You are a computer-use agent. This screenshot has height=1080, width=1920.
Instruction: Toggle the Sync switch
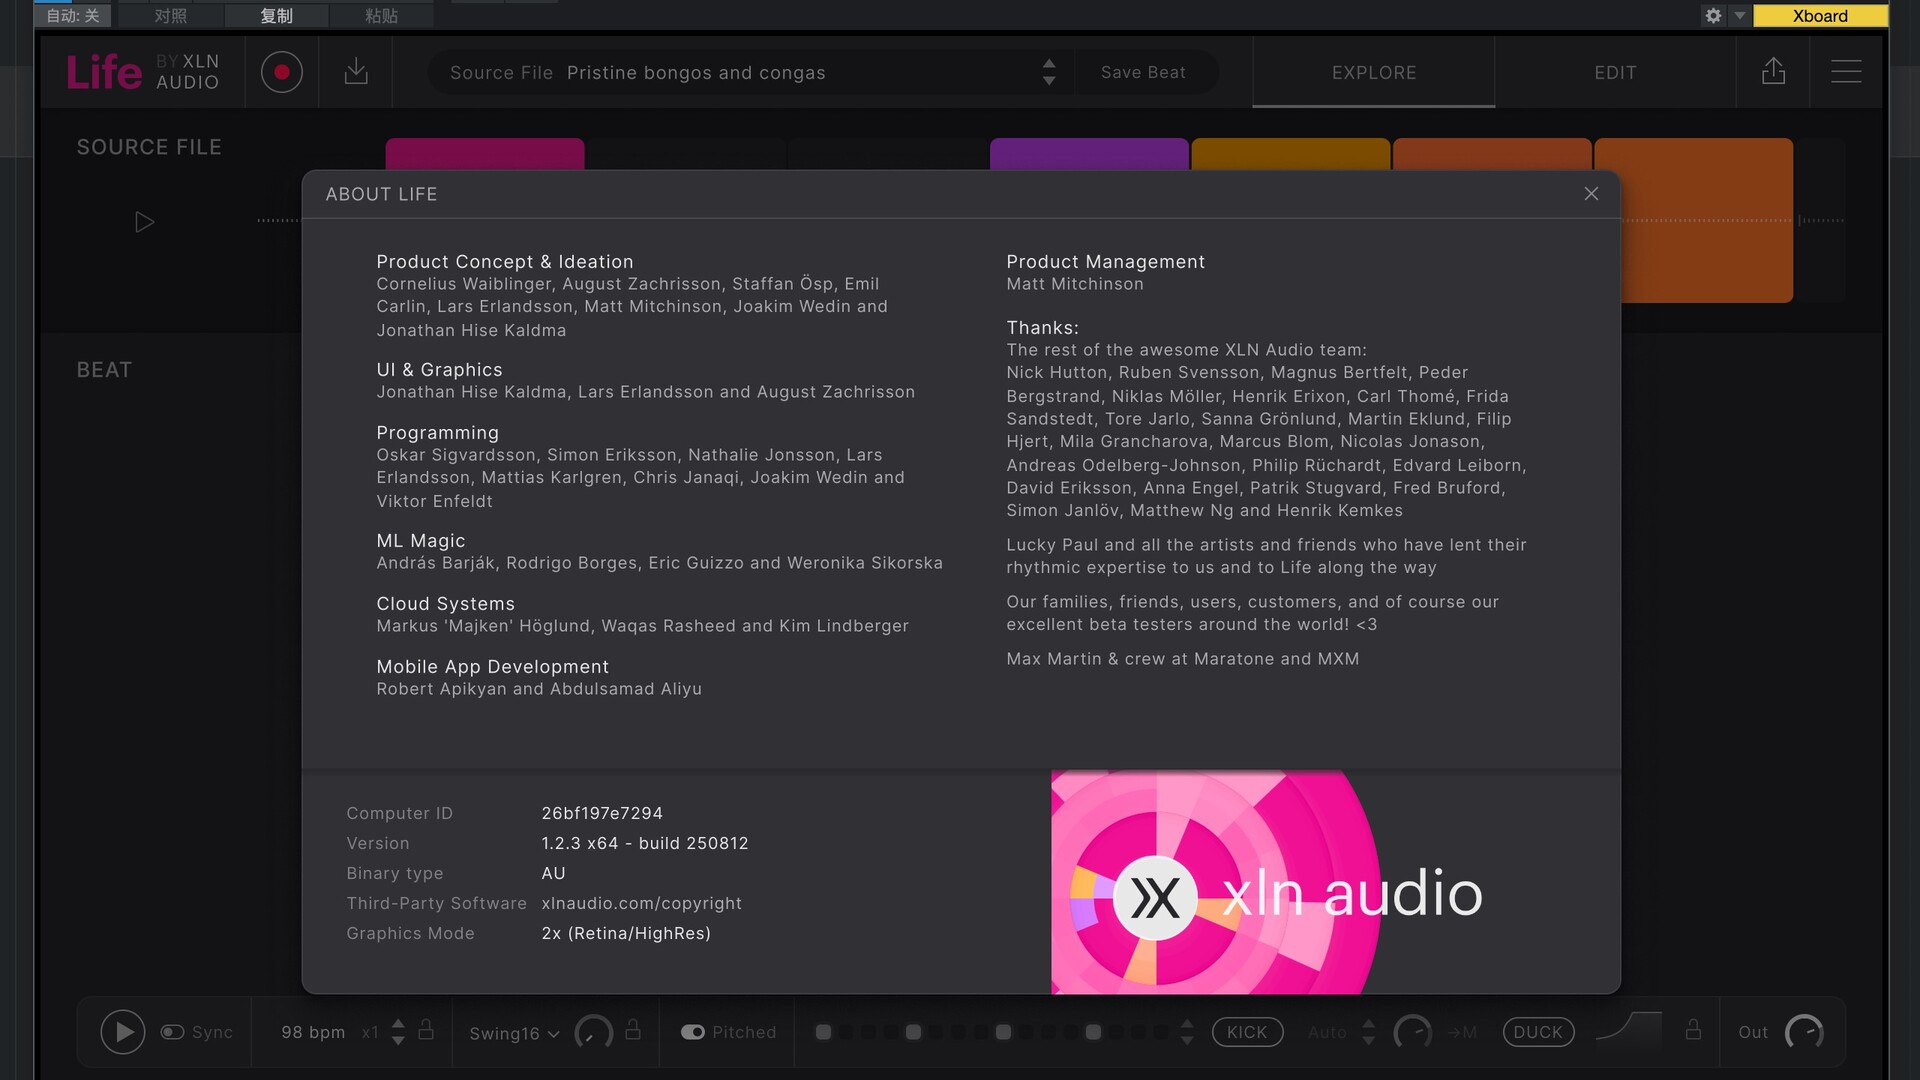tap(173, 1032)
